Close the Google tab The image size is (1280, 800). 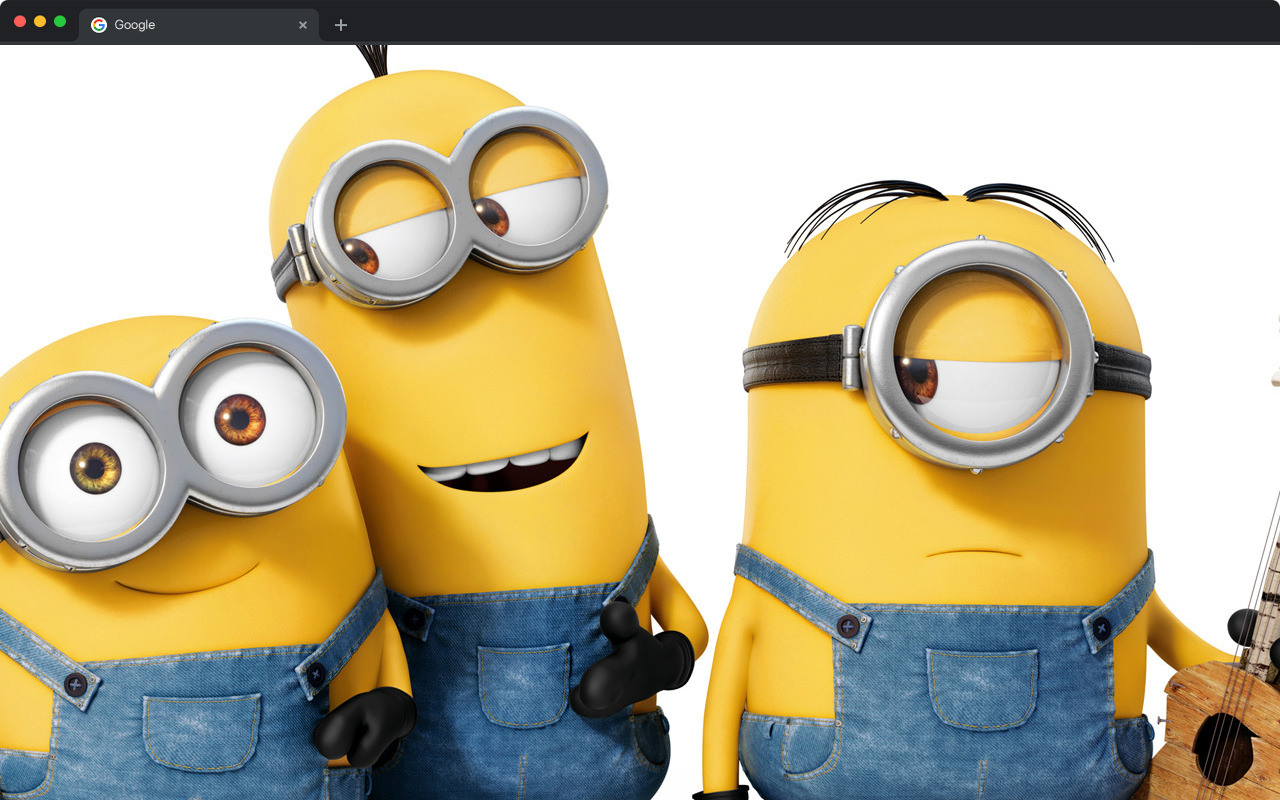[x=303, y=25]
